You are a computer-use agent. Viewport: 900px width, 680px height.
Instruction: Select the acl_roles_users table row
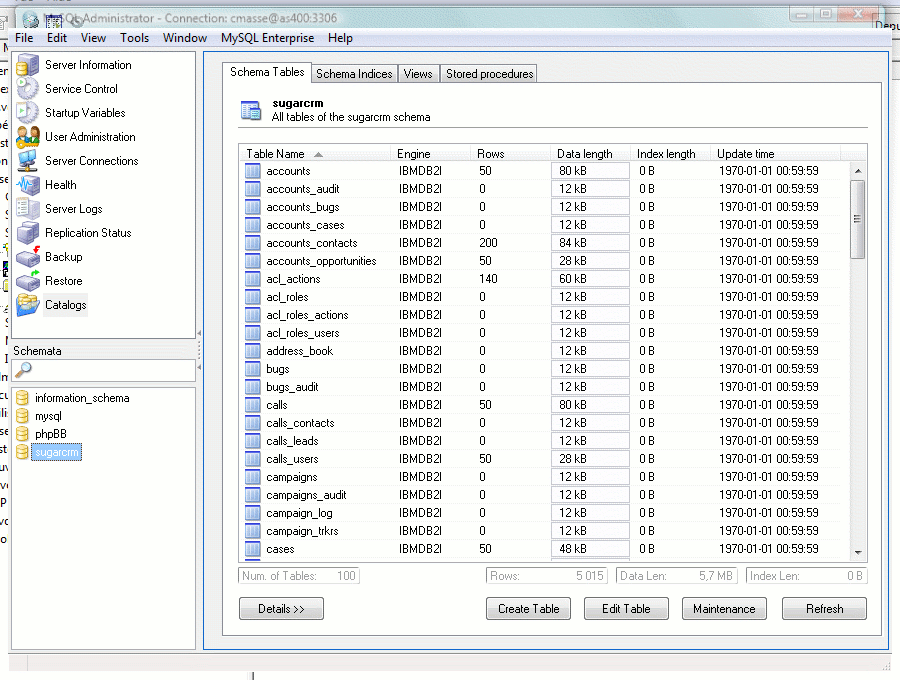click(x=544, y=333)
